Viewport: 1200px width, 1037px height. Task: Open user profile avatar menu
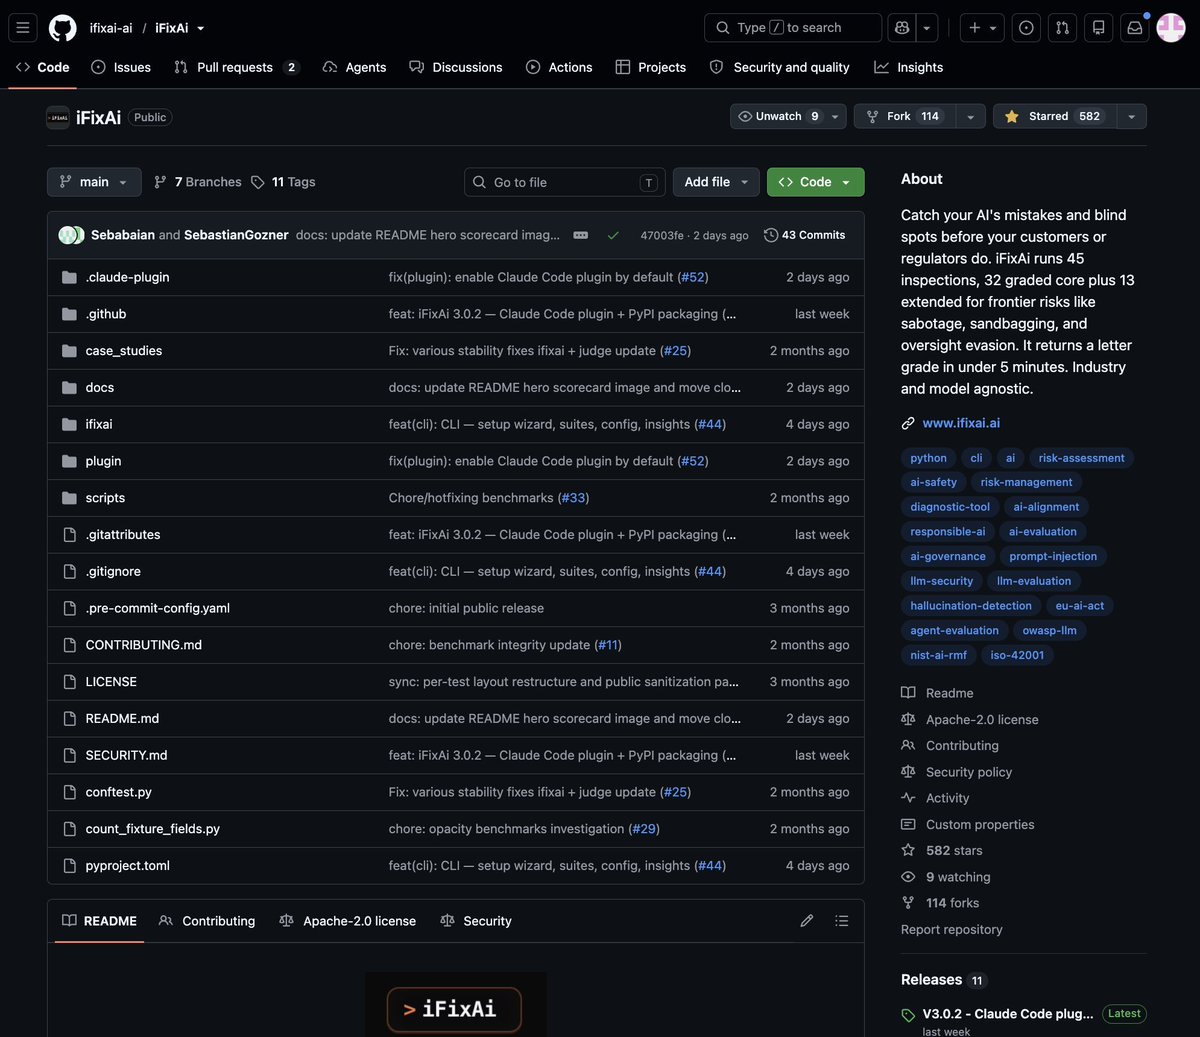pyautogui.click(x=1171, y=28)
